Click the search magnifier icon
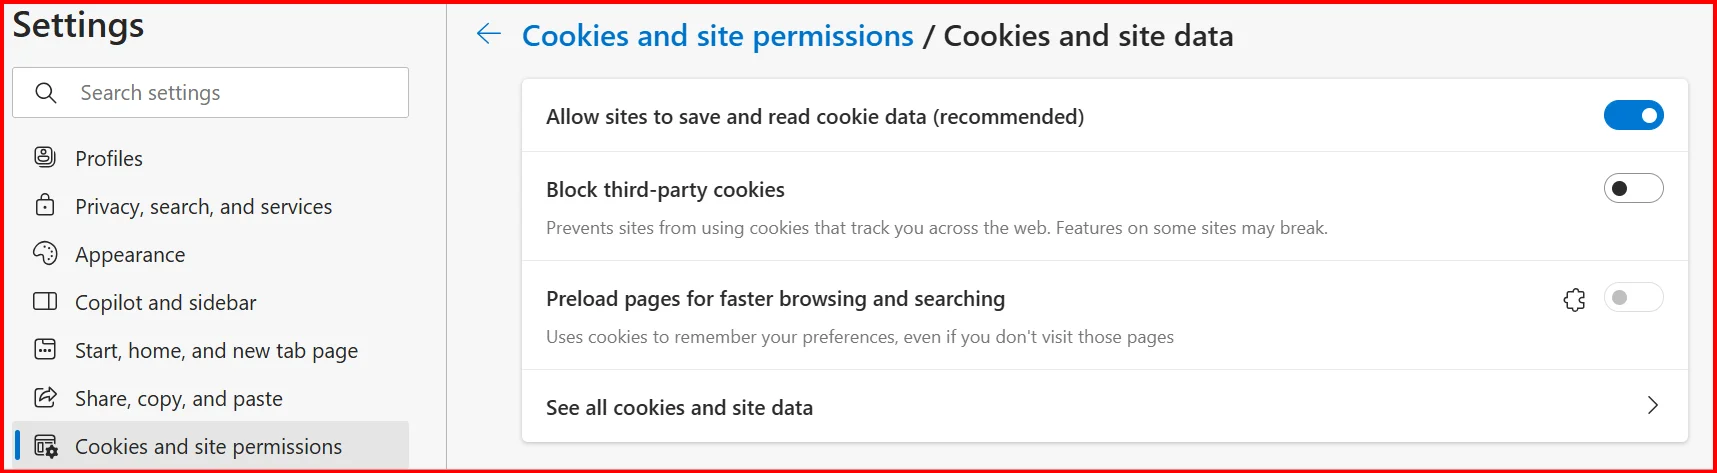Screen dimensions: 1717x473 46,93
